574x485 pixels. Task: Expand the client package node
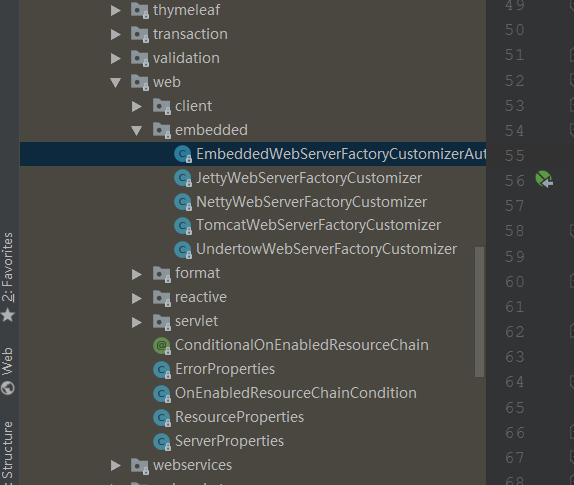click(x=137, y=107)
